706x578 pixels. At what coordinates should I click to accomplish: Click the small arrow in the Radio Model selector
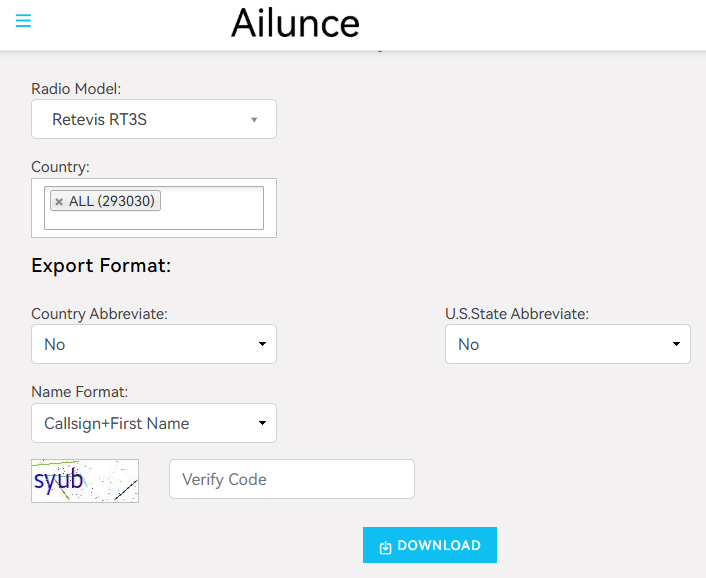point(254,120)
